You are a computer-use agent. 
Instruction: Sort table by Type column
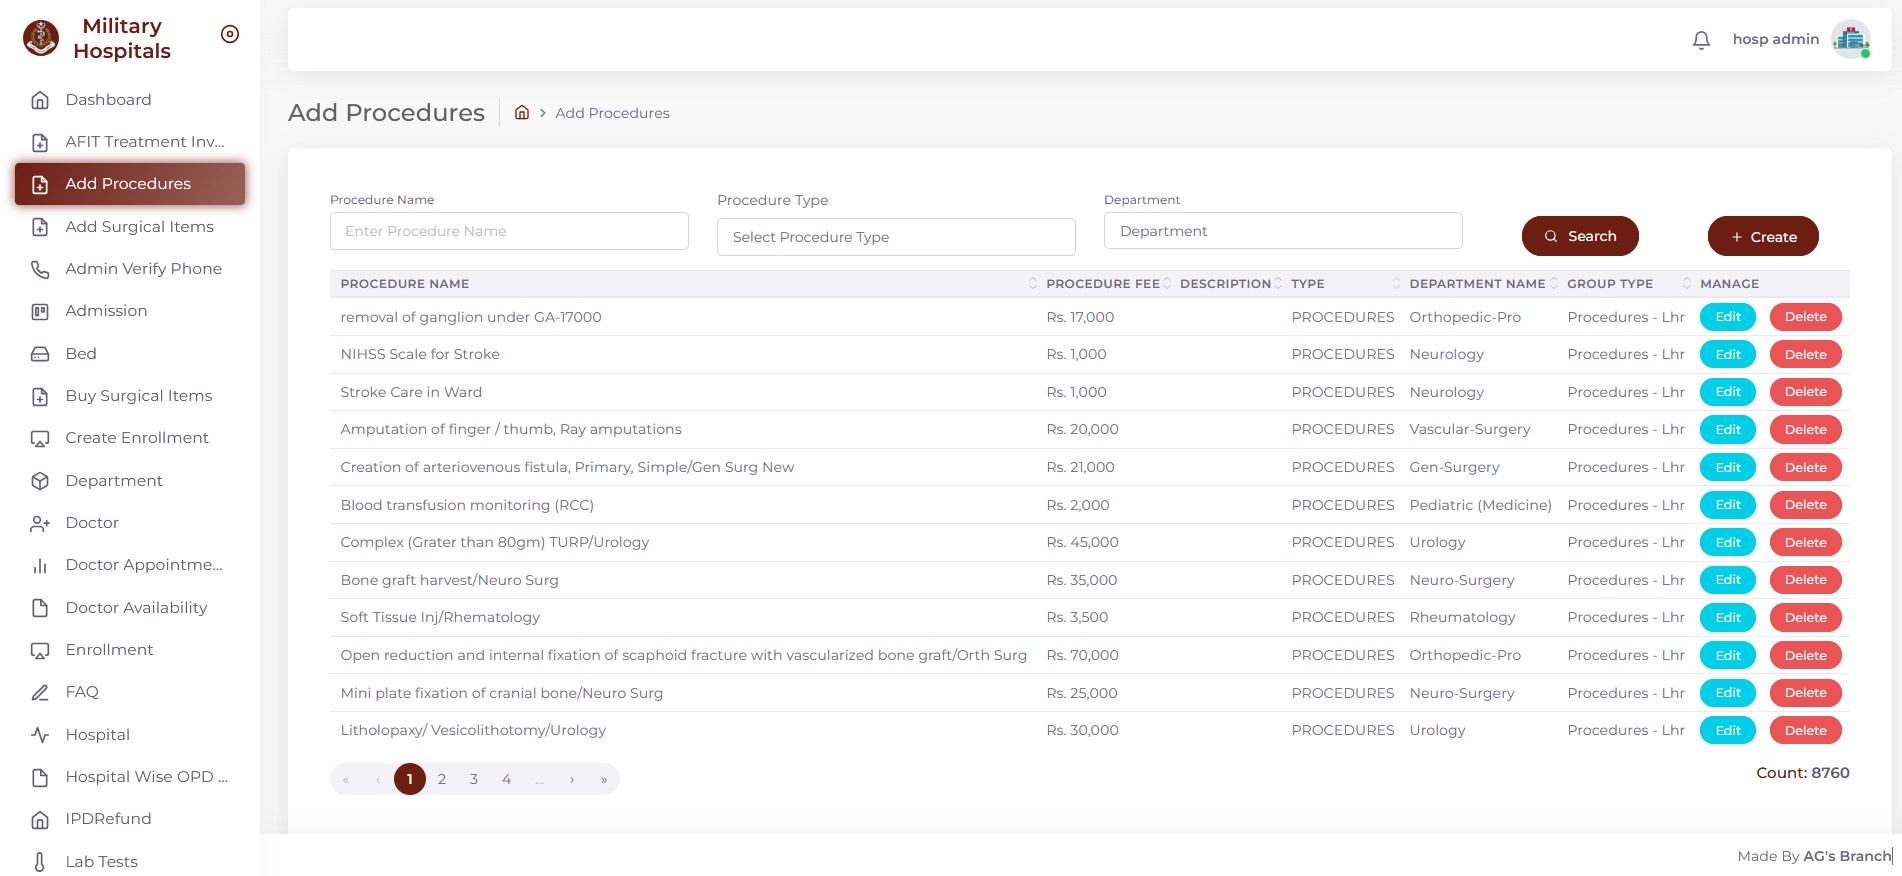[x=1397, y=284]
